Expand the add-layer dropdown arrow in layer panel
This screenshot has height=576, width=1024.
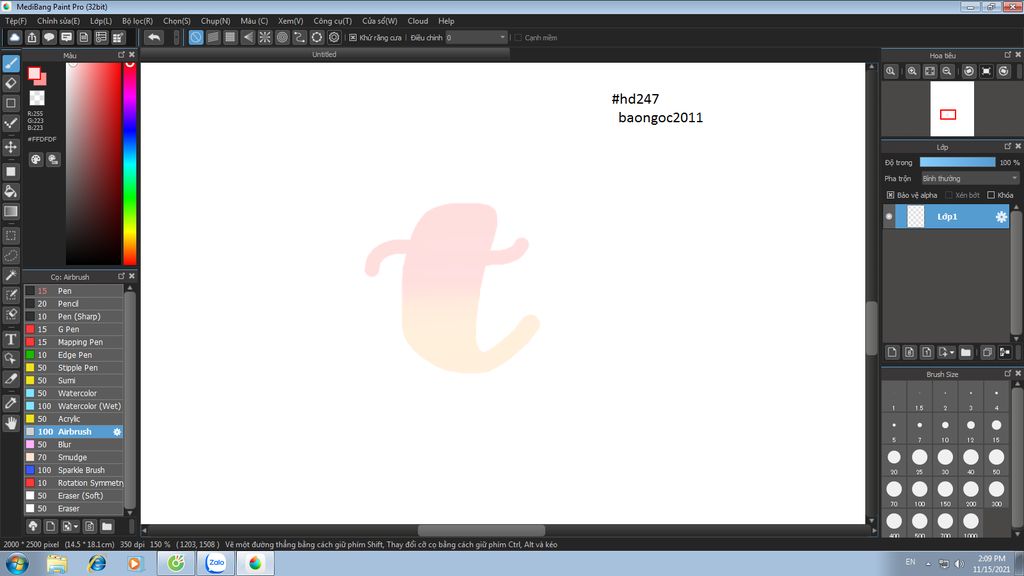pyautogui.click(x=952, y=352)
